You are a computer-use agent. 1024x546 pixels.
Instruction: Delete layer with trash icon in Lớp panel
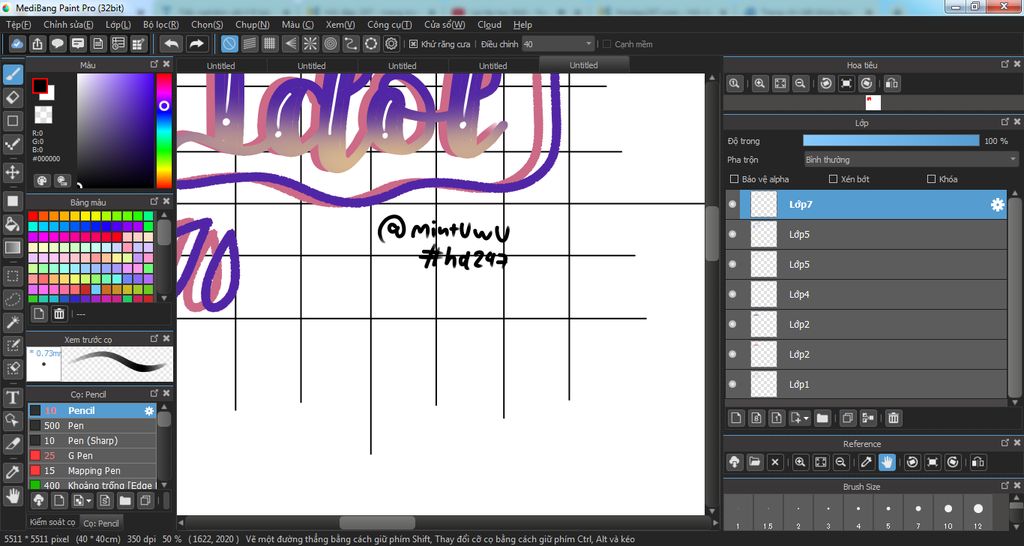point(893,418)
